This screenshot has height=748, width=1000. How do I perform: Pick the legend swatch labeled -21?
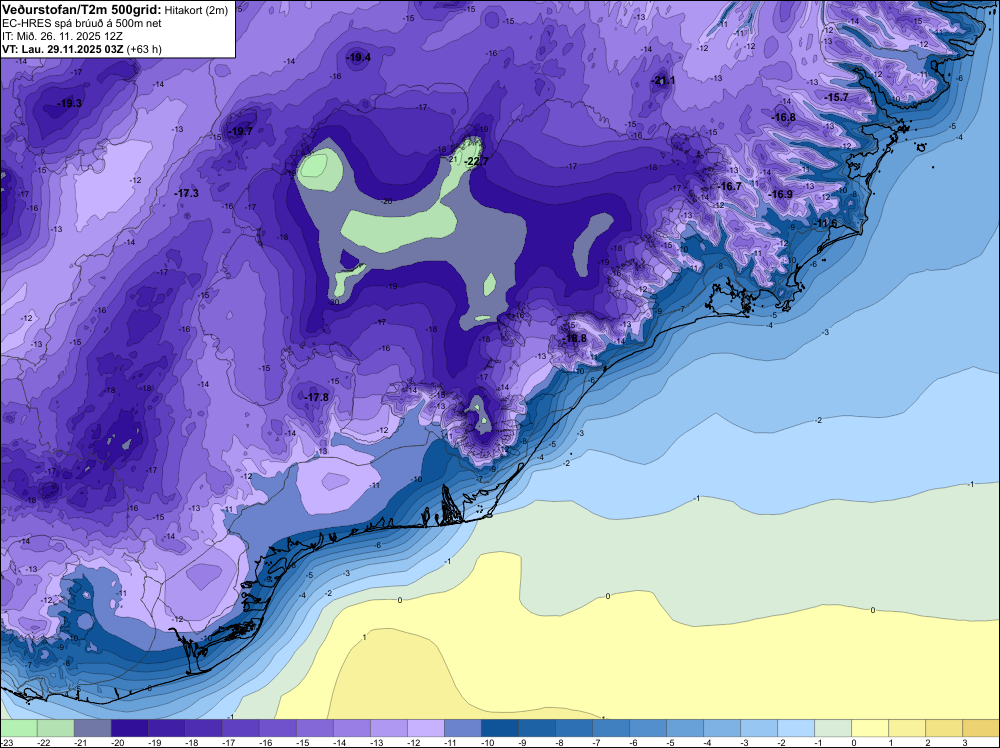coord(92,728)
